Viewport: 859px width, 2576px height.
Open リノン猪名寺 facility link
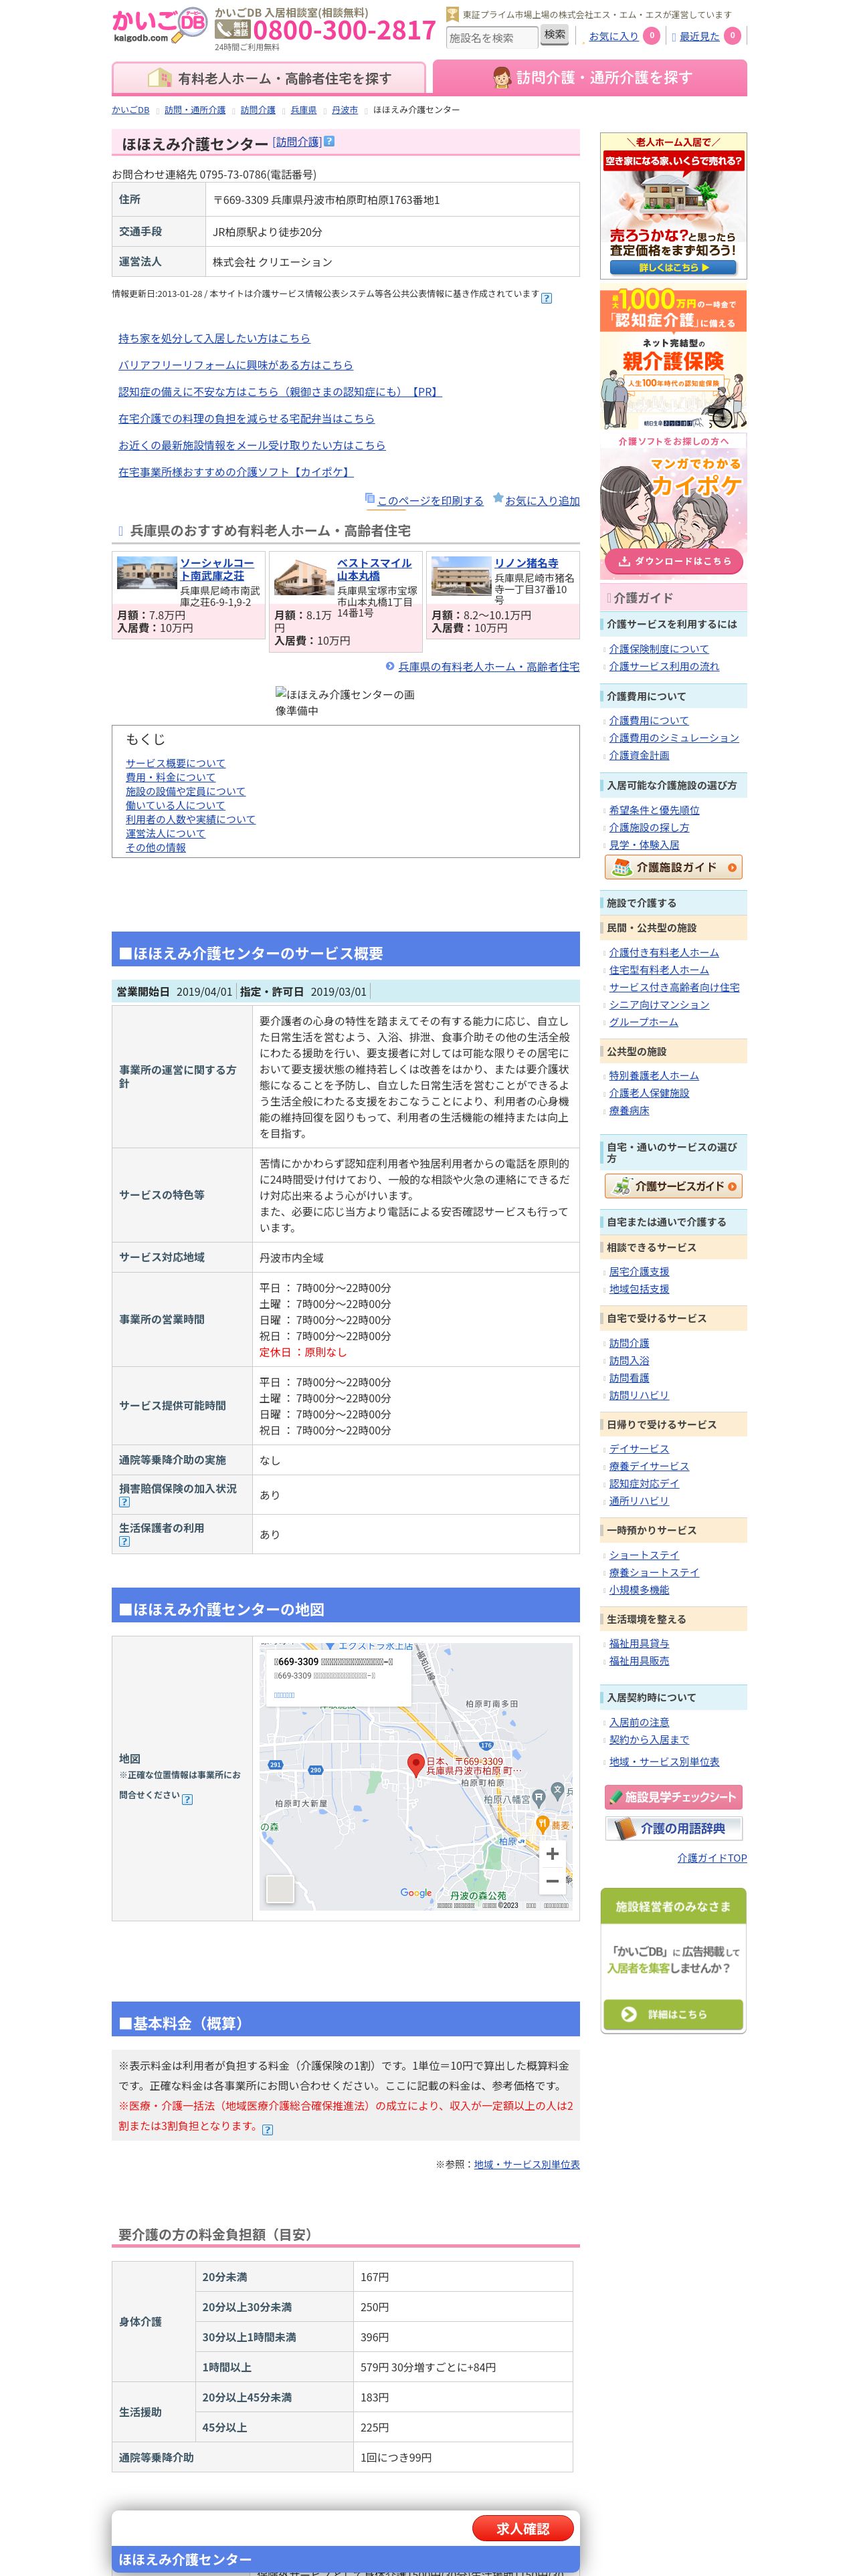click(x=526, y=564)
